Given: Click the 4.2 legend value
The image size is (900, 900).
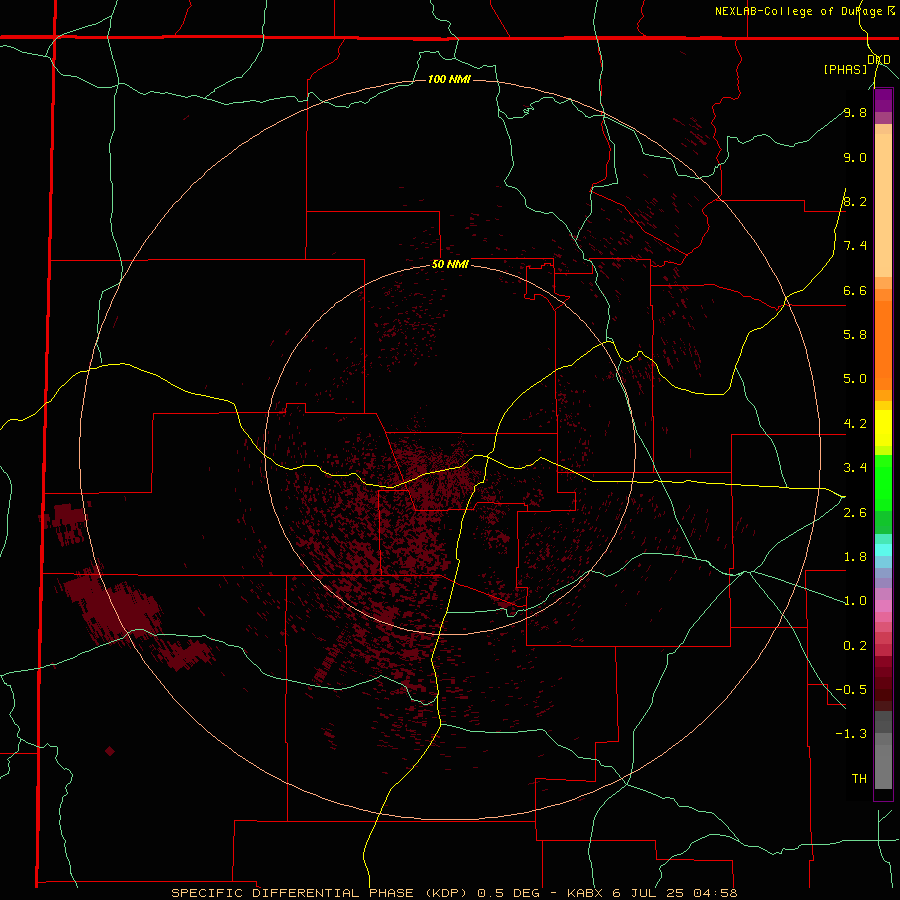Looking at the screenshot, I should click(855, 424).
